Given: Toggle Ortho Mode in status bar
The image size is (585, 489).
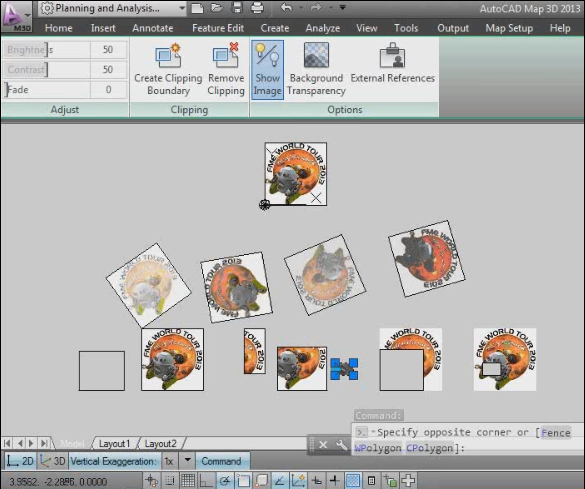Looking at the screenshot, I should pyautogui.click(x=206, y=481).
